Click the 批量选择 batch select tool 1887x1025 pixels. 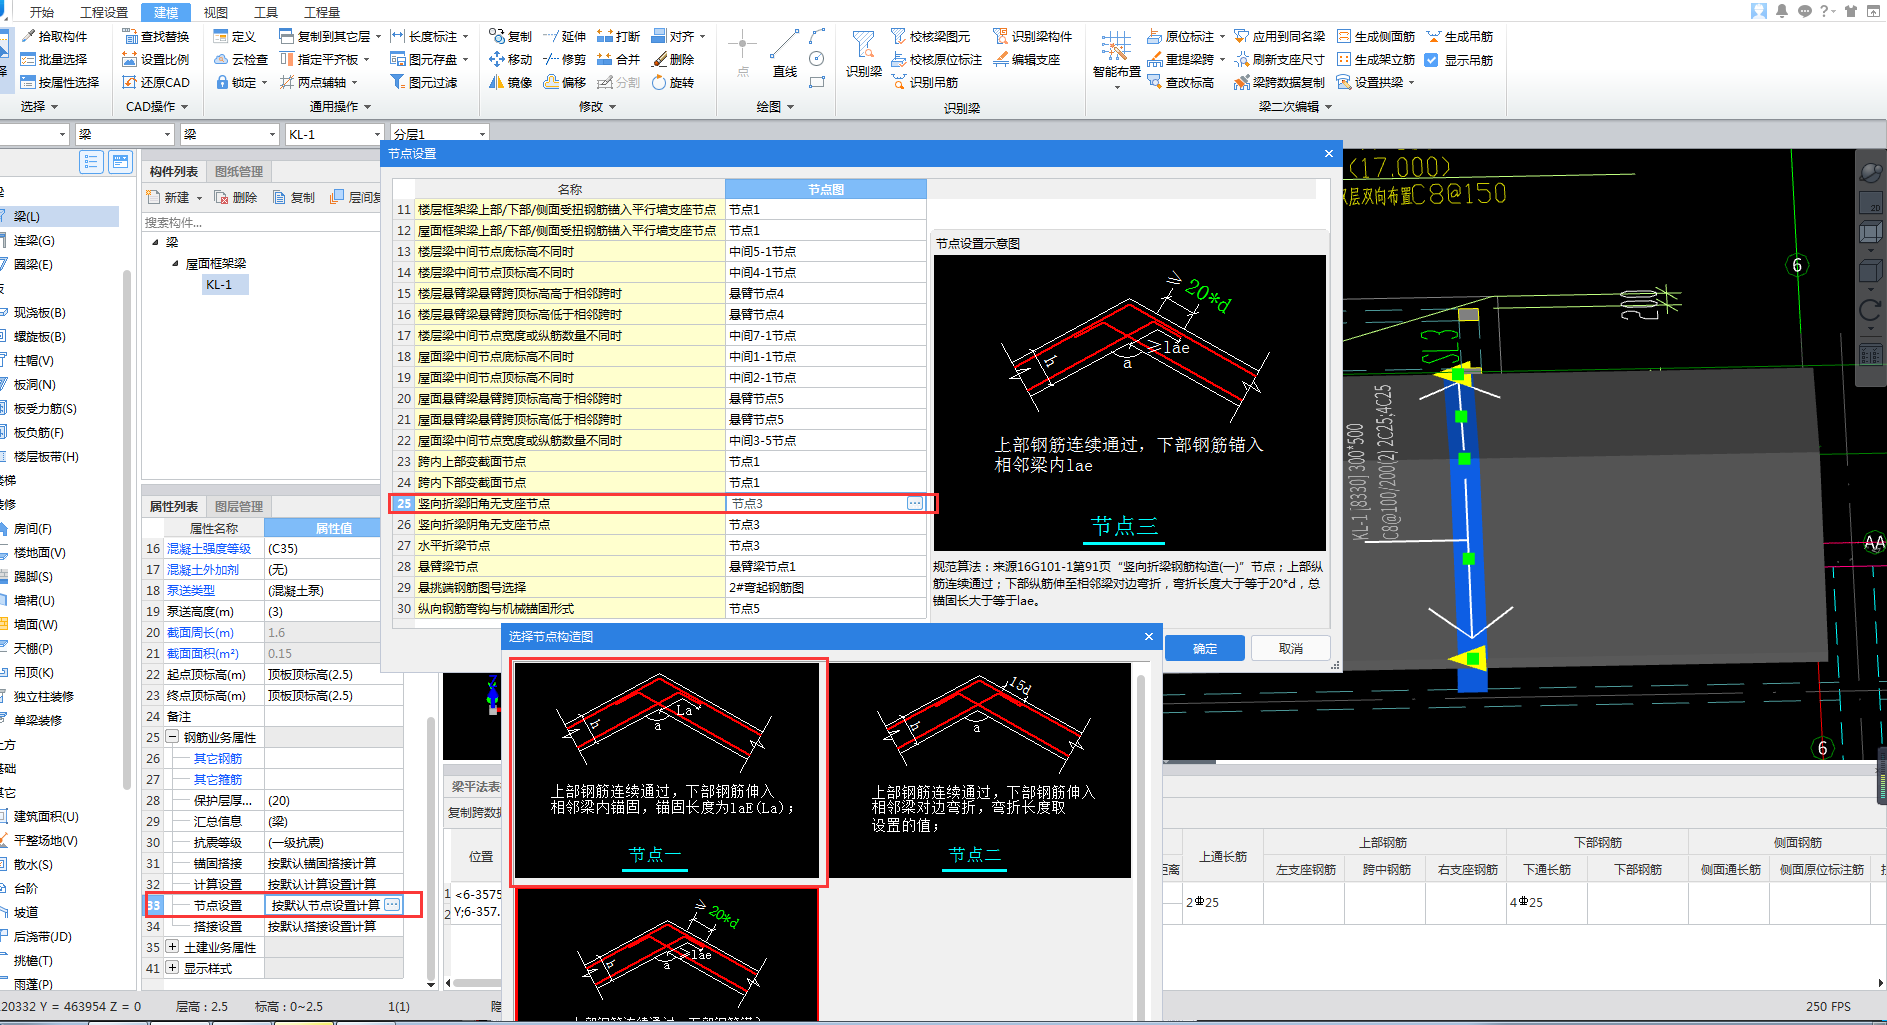click(55, 59)
